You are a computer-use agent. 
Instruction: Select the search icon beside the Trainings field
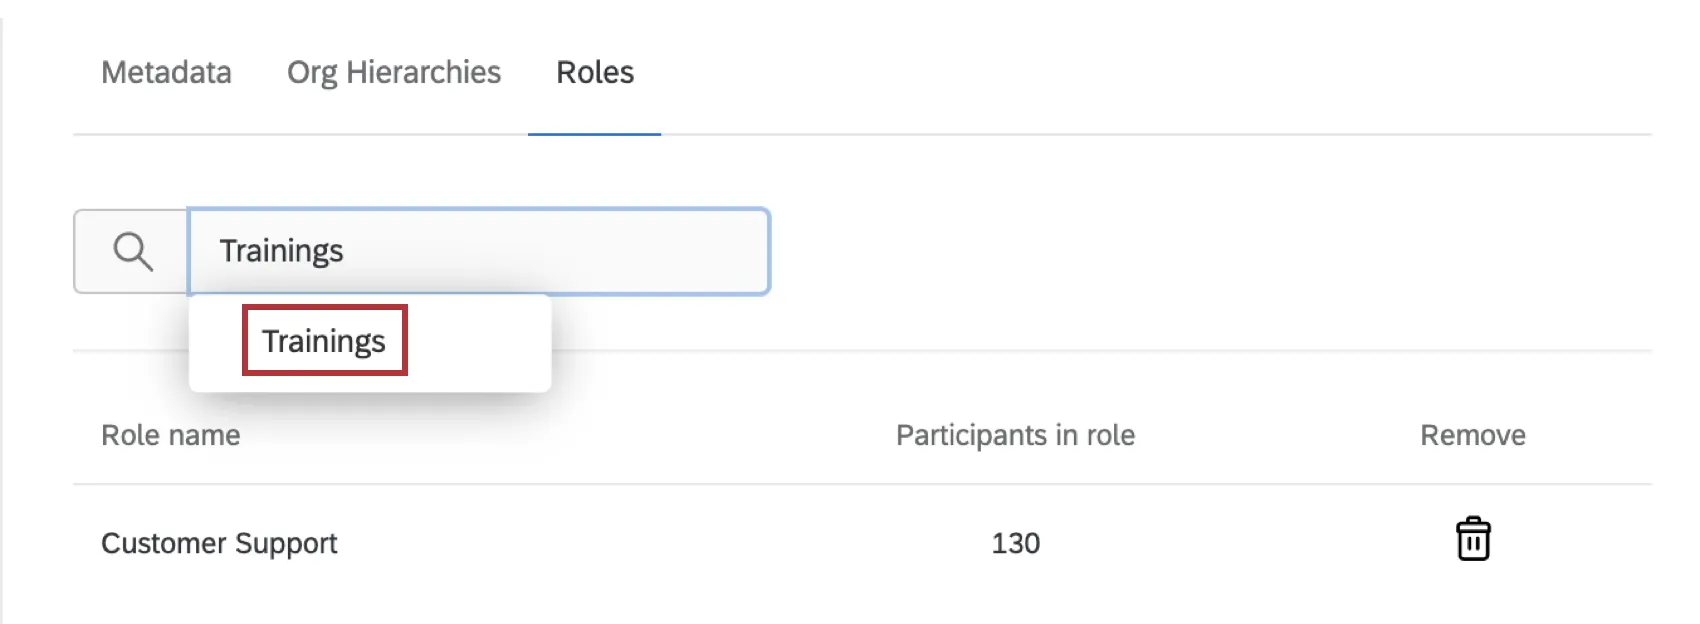pyautogui.click(x=131, y=250)
